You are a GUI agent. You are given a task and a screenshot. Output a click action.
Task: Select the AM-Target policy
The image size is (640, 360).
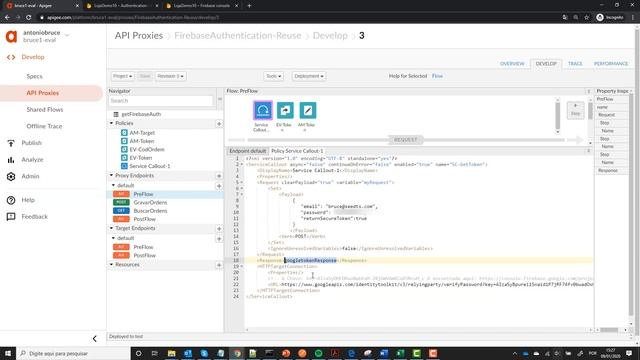tap(142, 133)
